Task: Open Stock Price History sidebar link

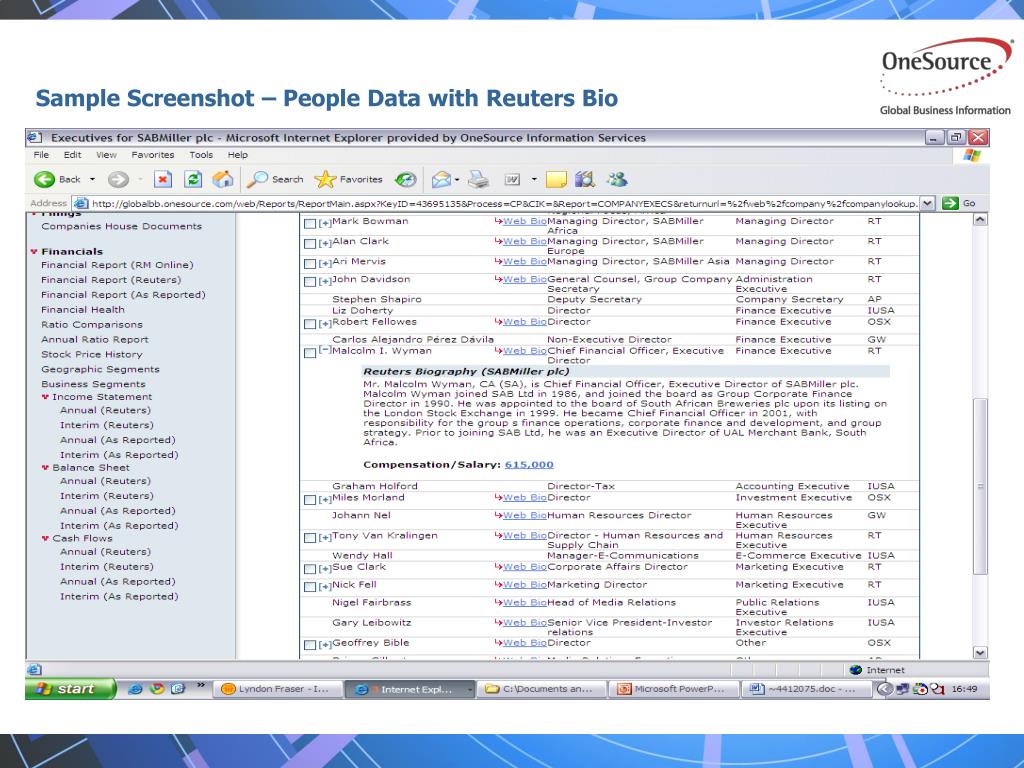Action: coord(91,355)
